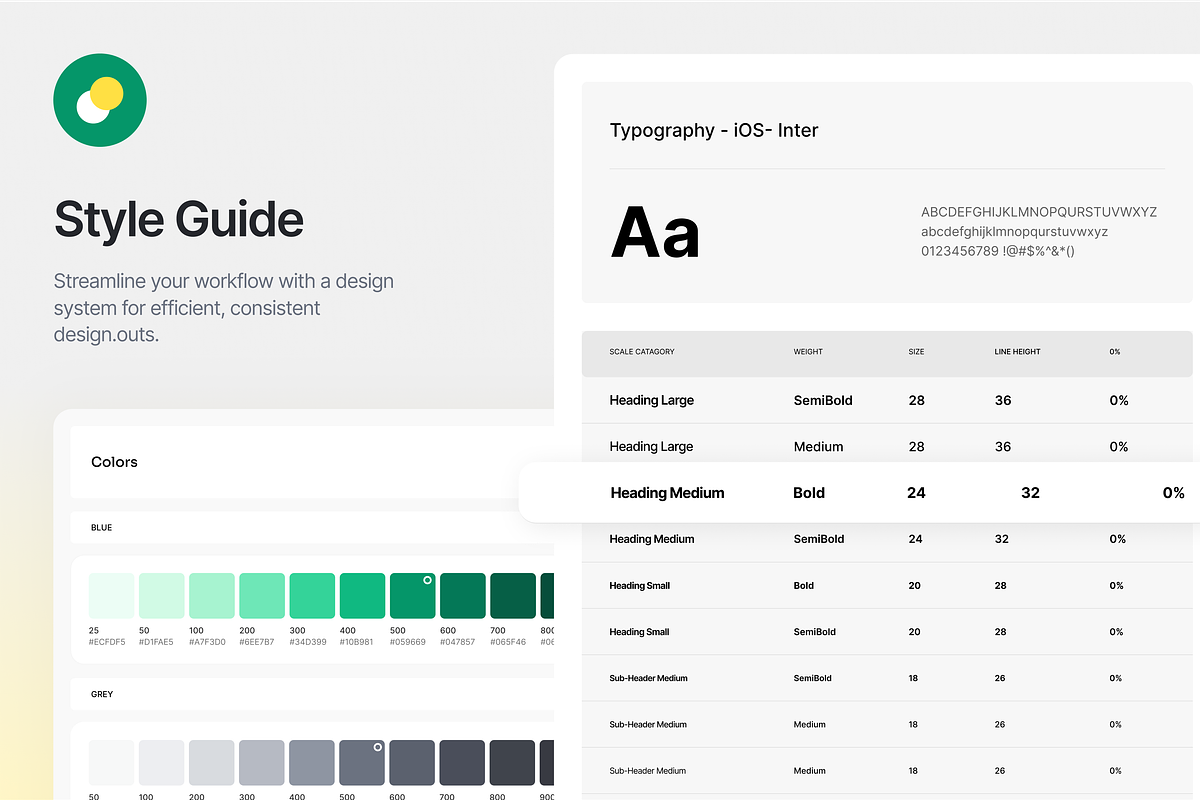1200x800 pixels.
Task: Click the "Streamline your workflow" description paragraph
Action: pos(224,308)
